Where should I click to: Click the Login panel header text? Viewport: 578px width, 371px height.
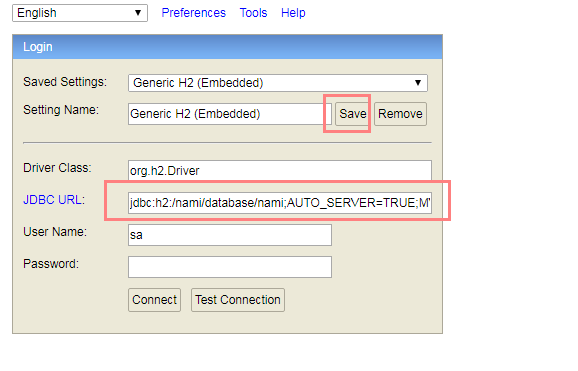pos(38,47)
